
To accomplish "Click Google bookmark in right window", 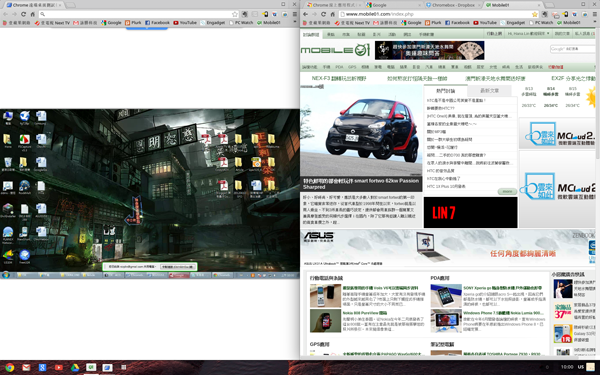I will (x=411, y=23).
